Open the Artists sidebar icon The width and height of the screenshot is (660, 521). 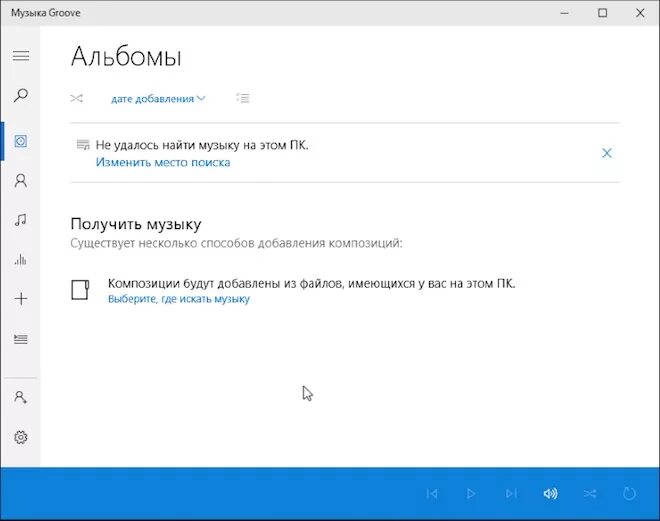[21, 181]
